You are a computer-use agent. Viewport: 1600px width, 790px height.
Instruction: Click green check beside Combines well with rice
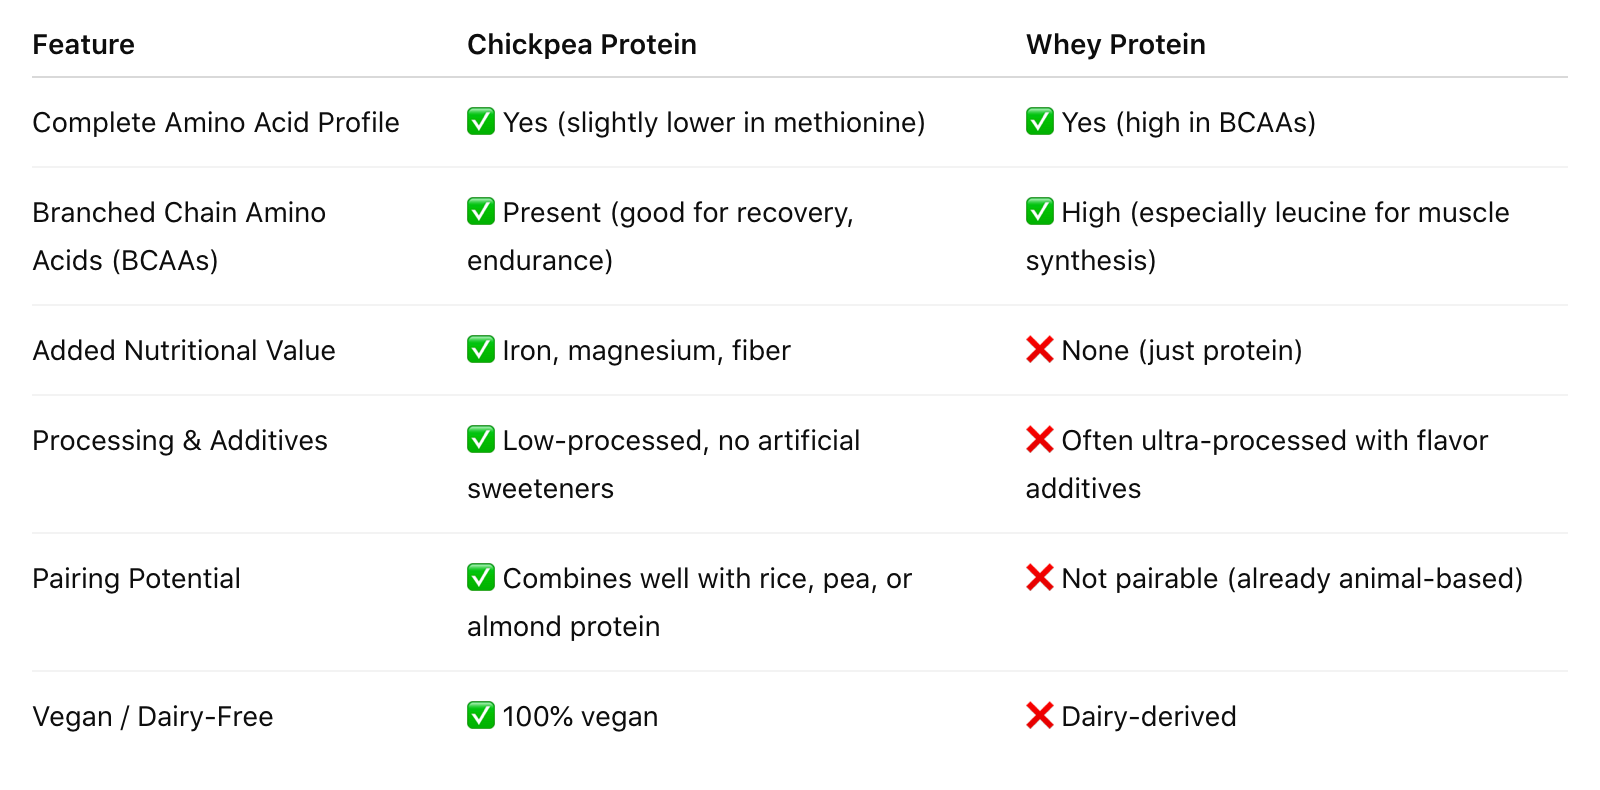point(481,578)
